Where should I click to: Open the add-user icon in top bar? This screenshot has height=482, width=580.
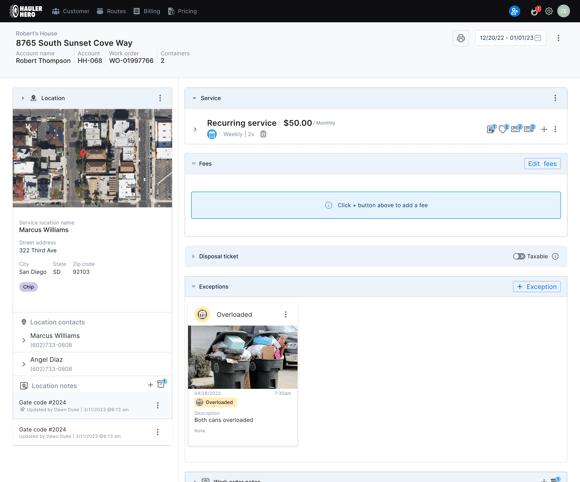(x=514, y=11)
